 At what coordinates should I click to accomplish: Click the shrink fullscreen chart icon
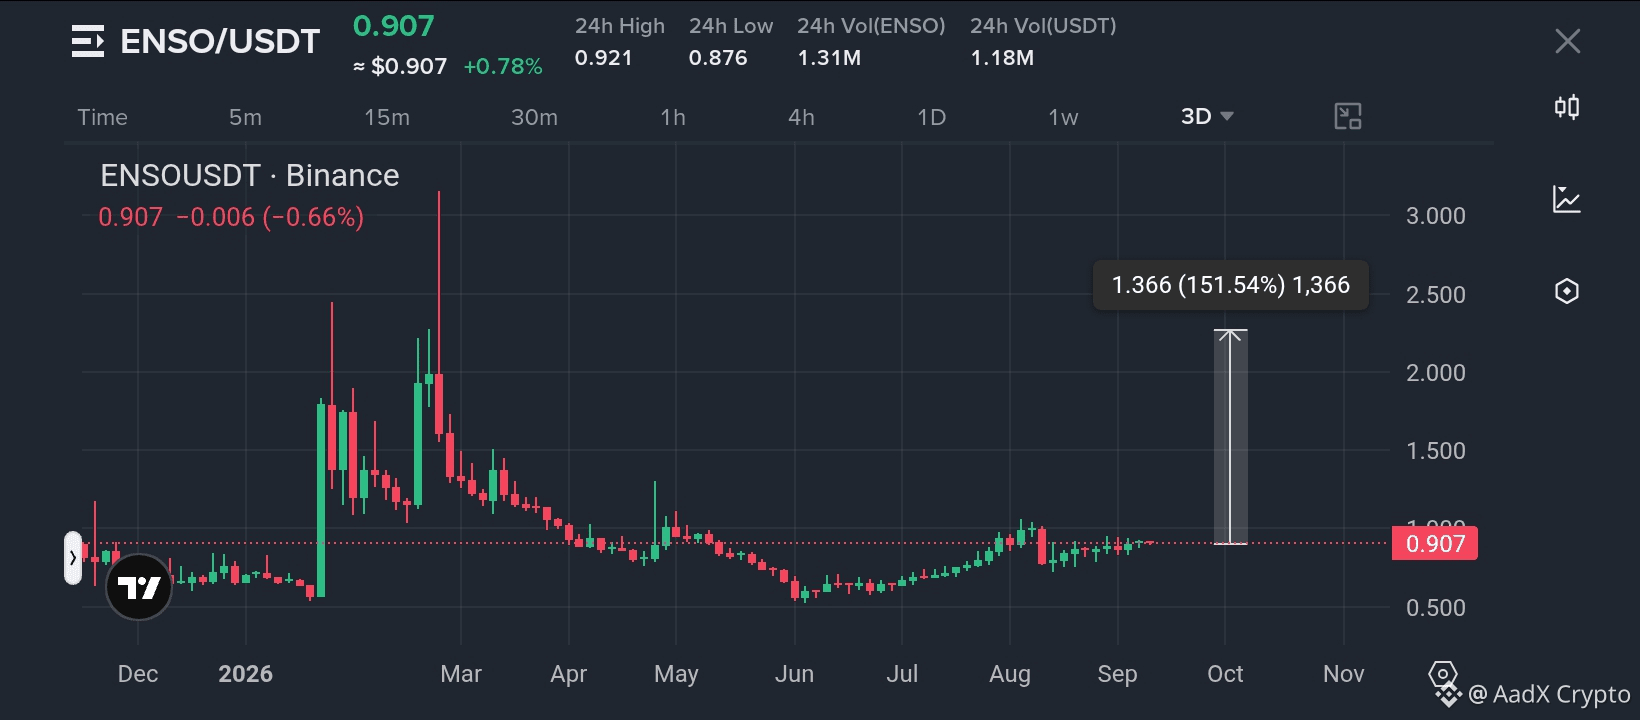click(1348, 117)
